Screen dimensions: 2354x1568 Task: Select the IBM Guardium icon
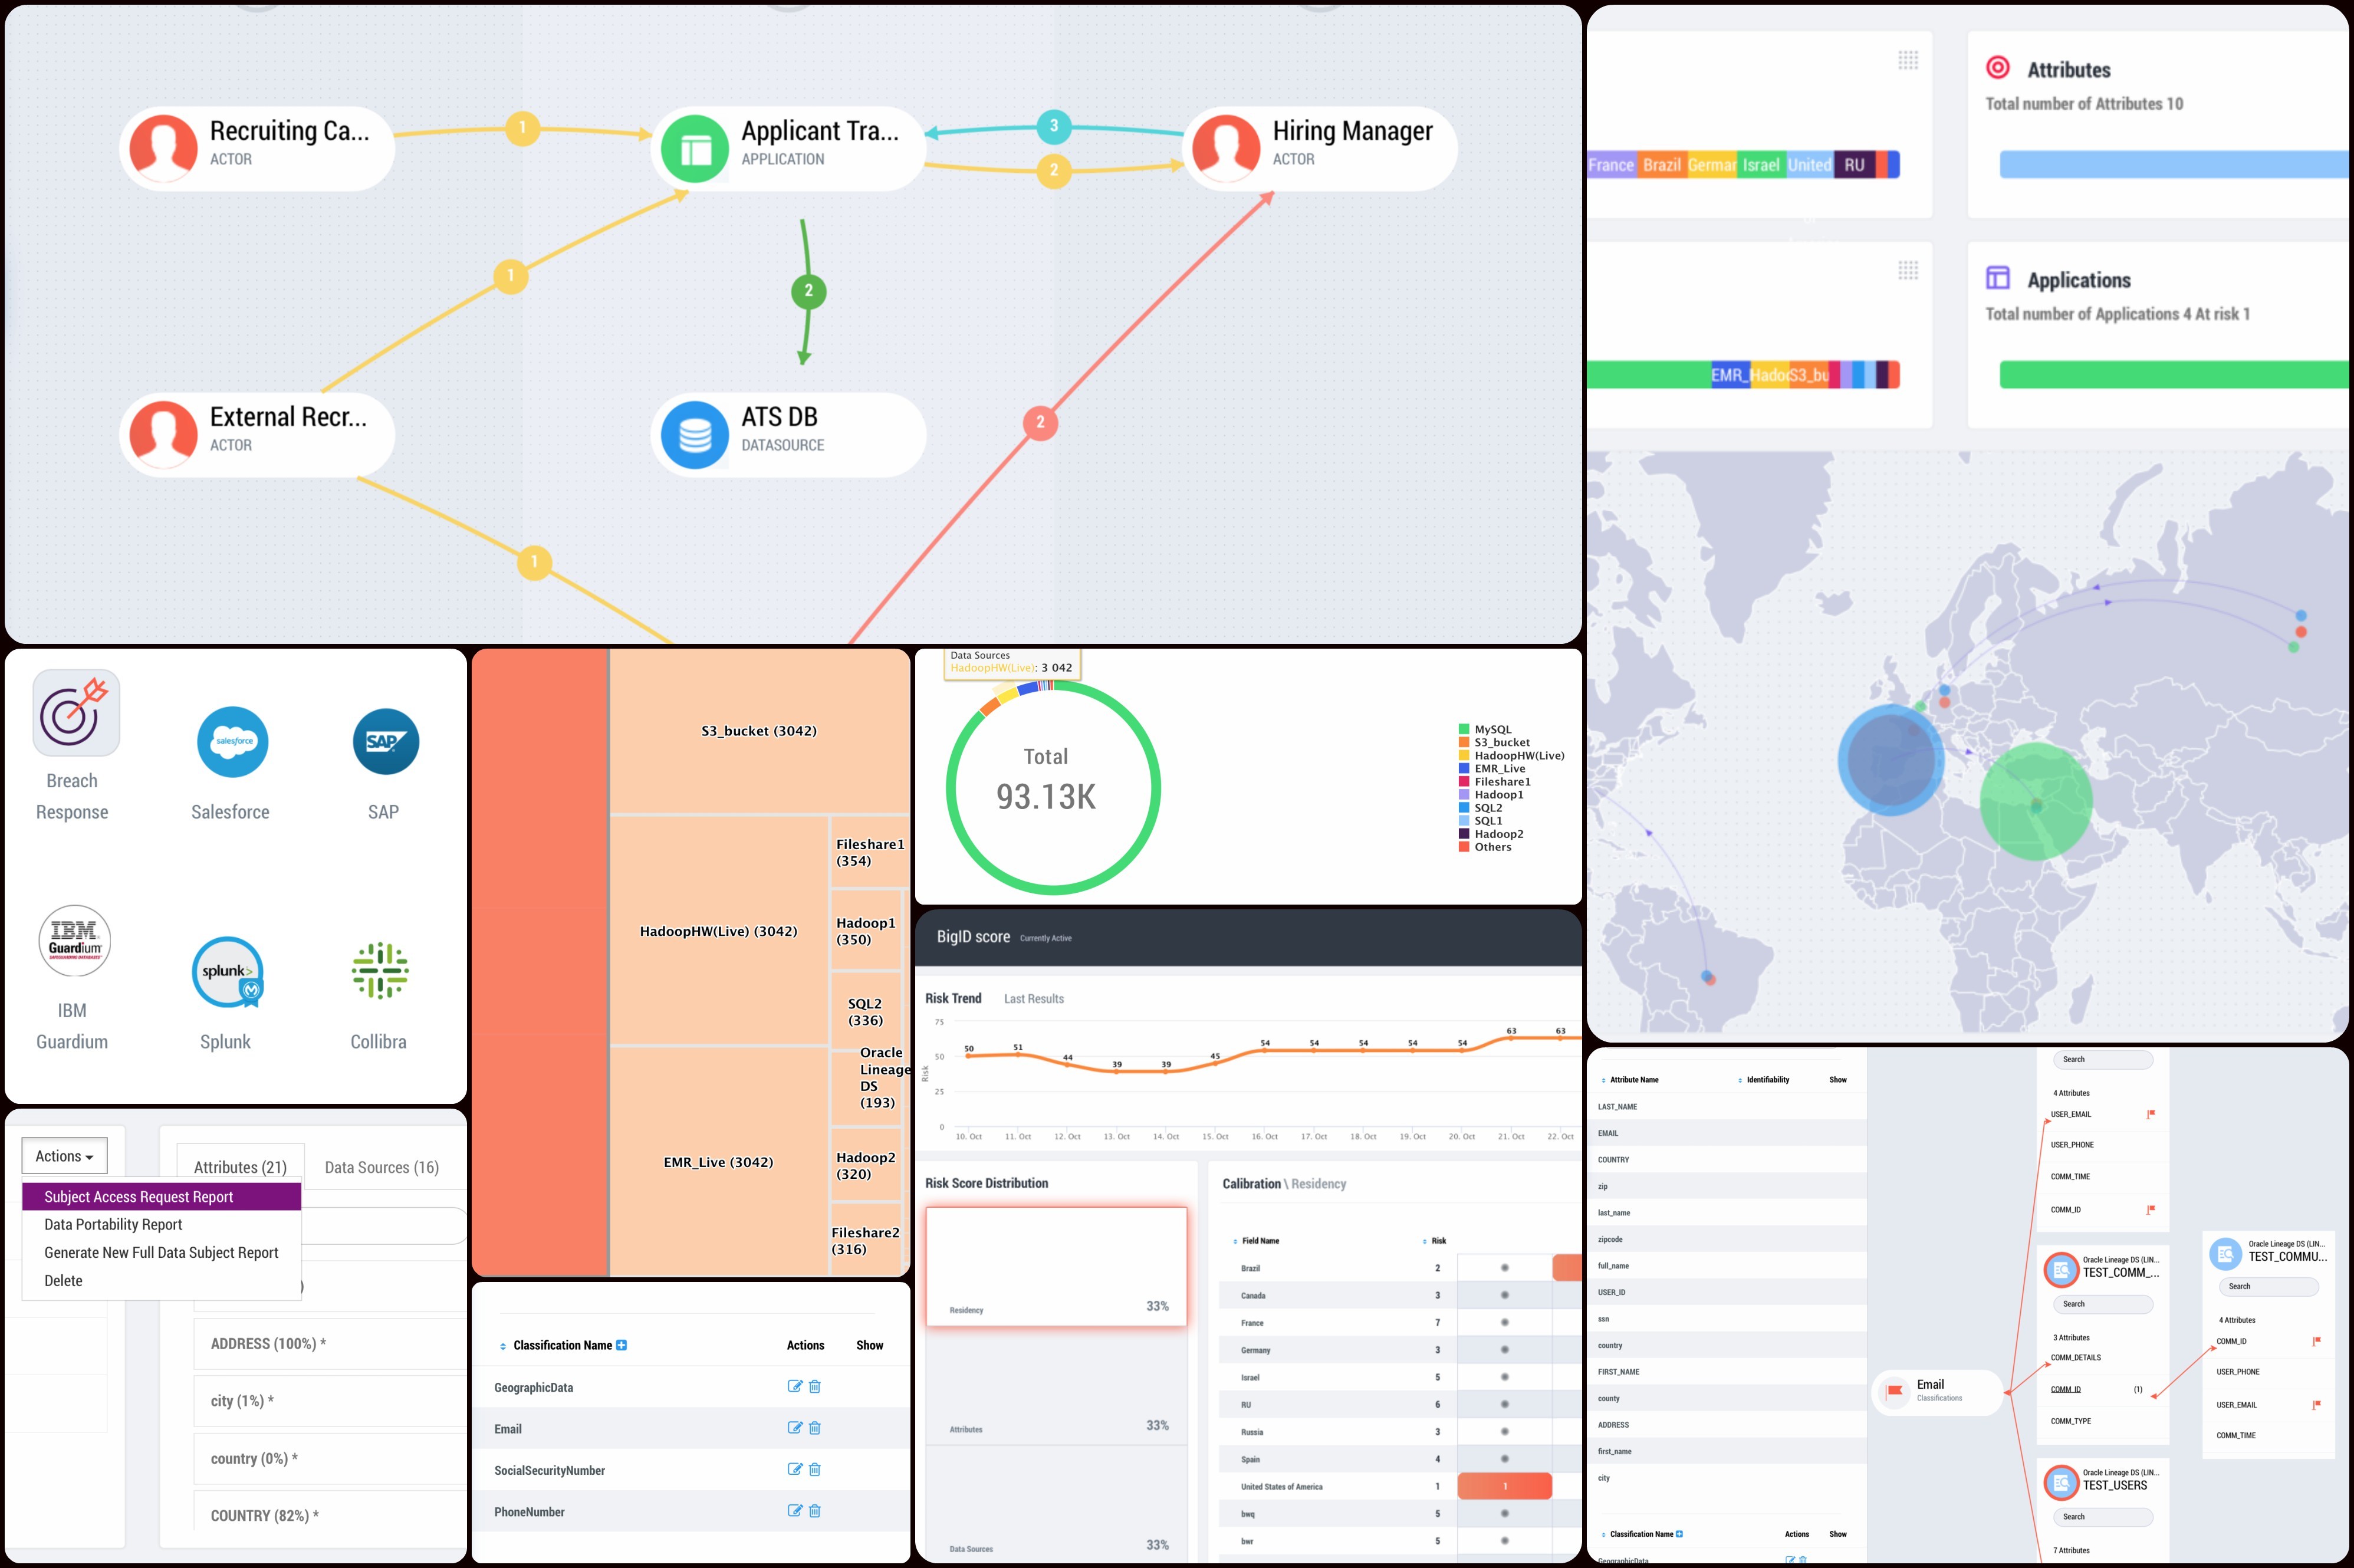click(x=74, y=940)
